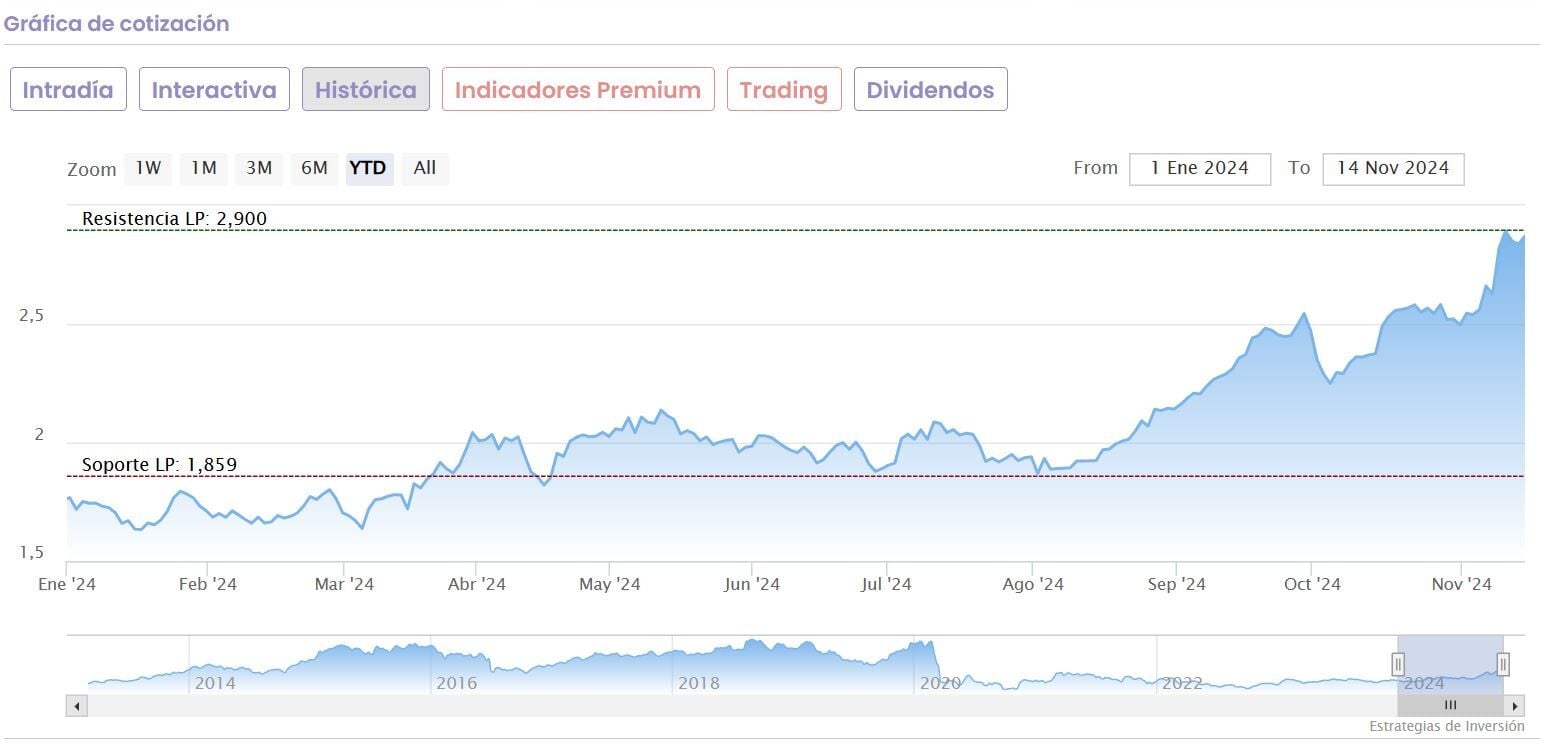Image resolution: width=1541 pixels, height=752 pixels.
Task: Open Estrategias de Inversión credits link
Action: 1446,726
